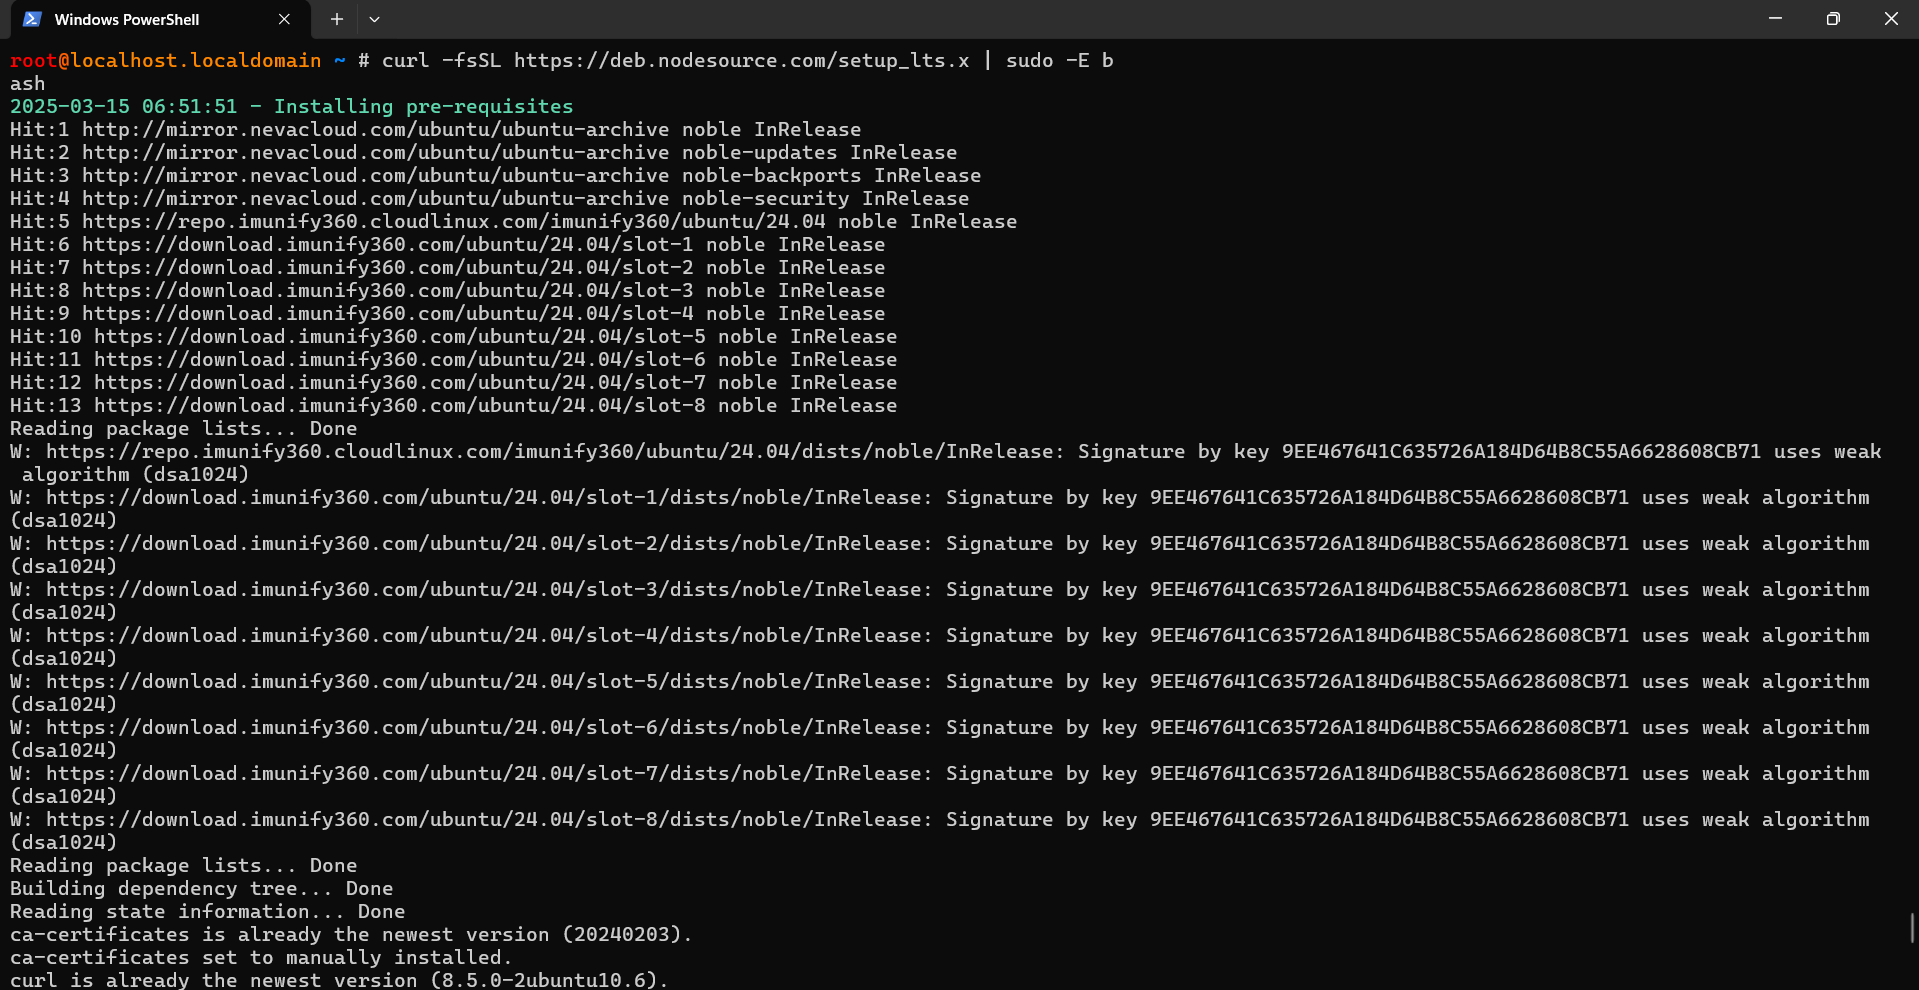Open the new tab dropdown chevron
The image size is (1919, 990).
coord(374,19)
